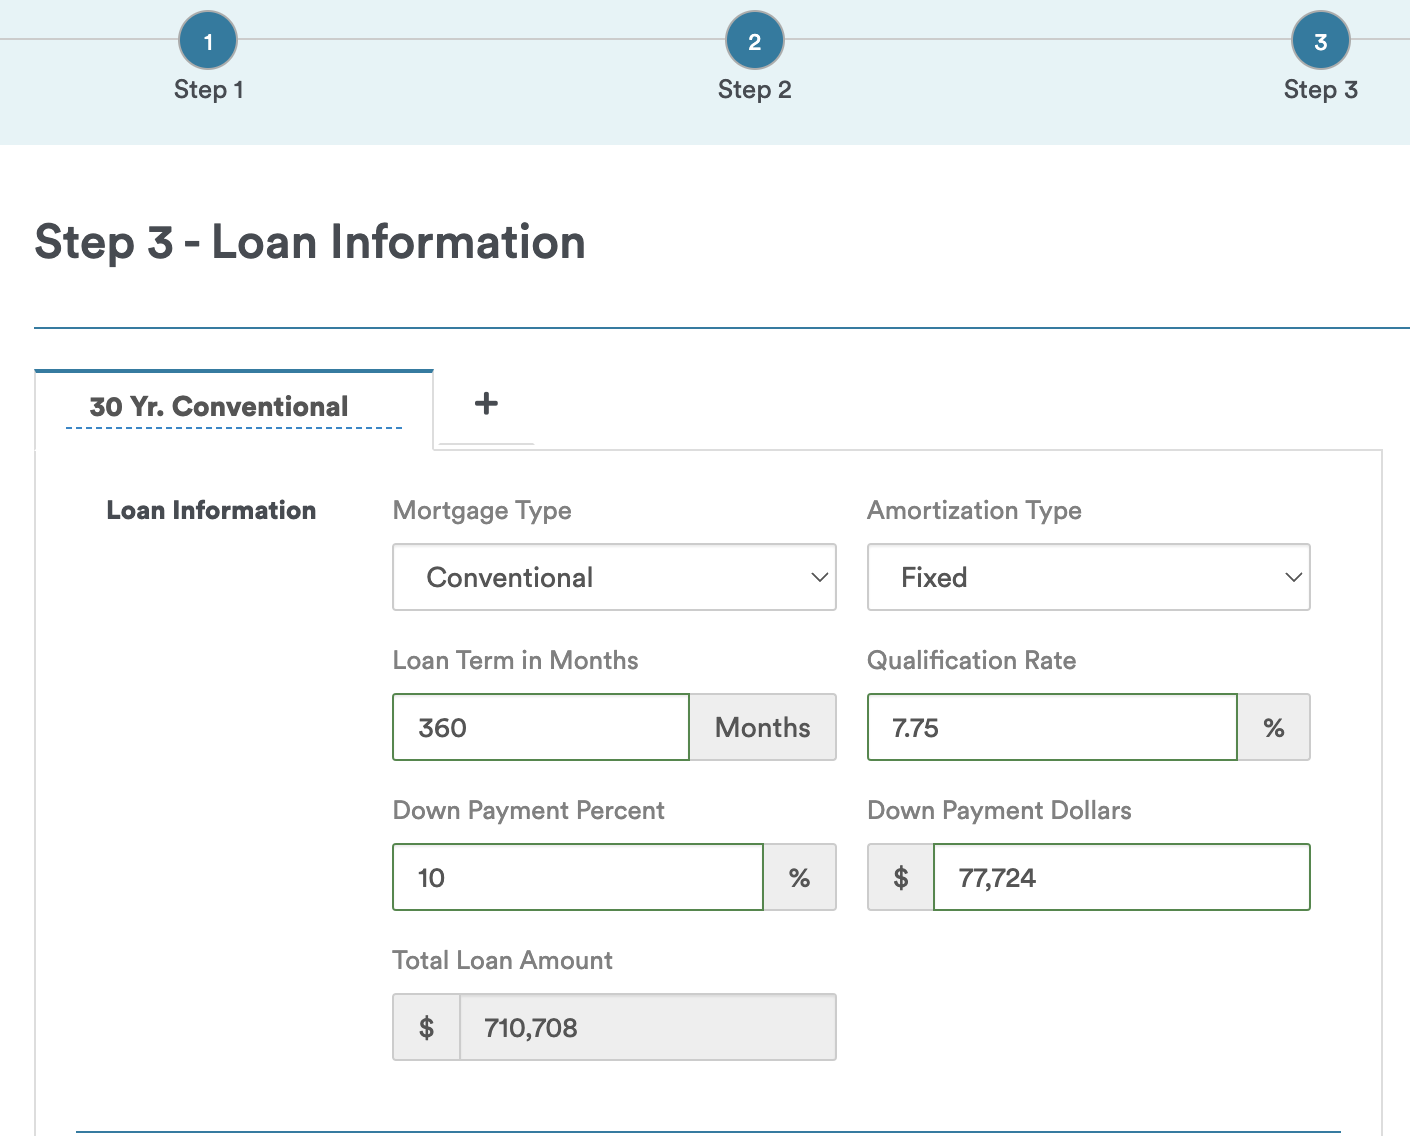
Task: Click the dollar sign beside Total Loan Amount
Action: click(x=426, y=1027)
